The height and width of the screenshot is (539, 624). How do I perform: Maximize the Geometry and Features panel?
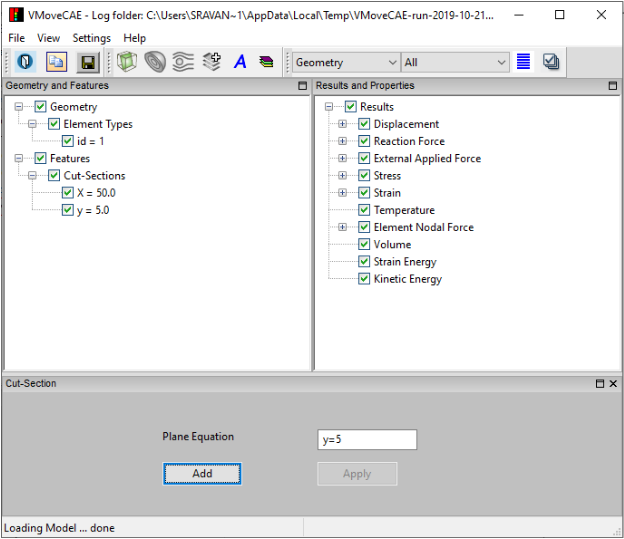pos(302,86)
